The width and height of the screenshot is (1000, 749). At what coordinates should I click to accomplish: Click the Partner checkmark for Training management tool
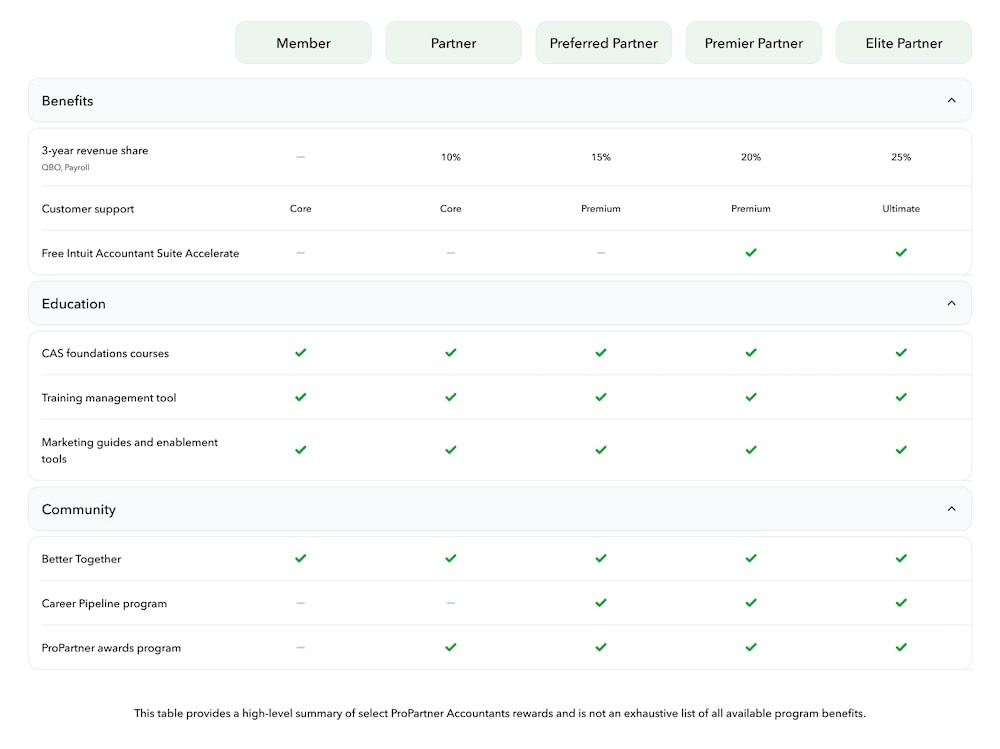(451, 397)
